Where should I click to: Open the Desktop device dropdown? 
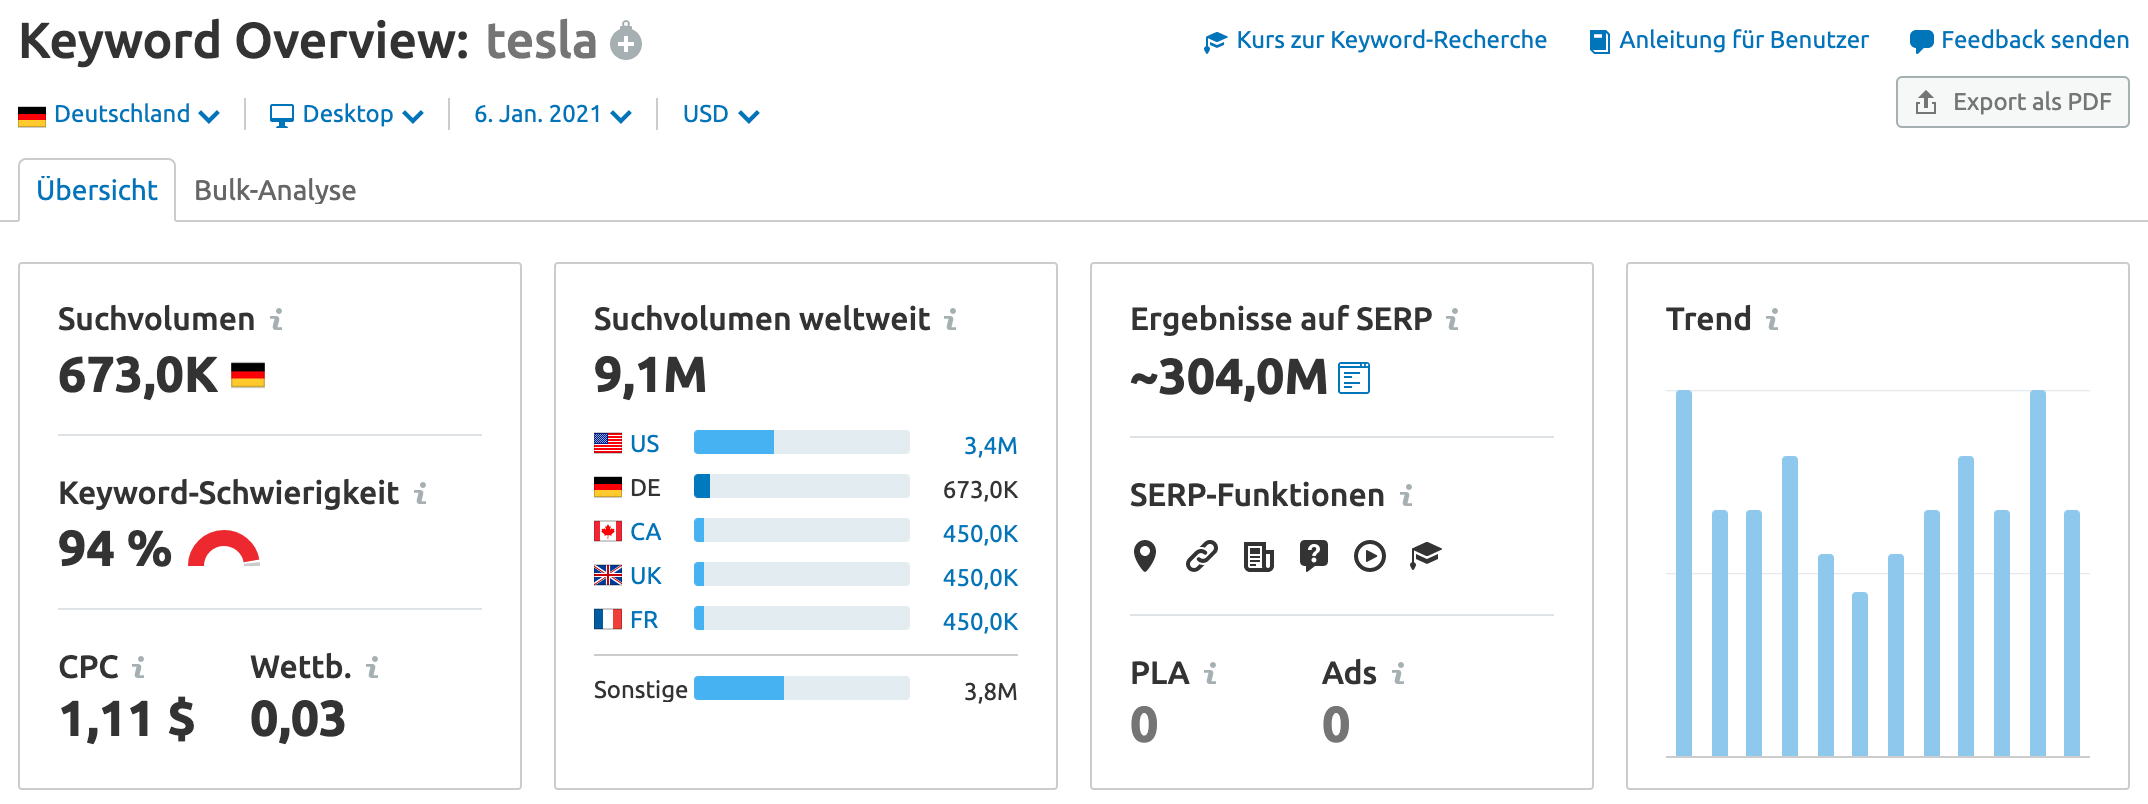point(347,114)
